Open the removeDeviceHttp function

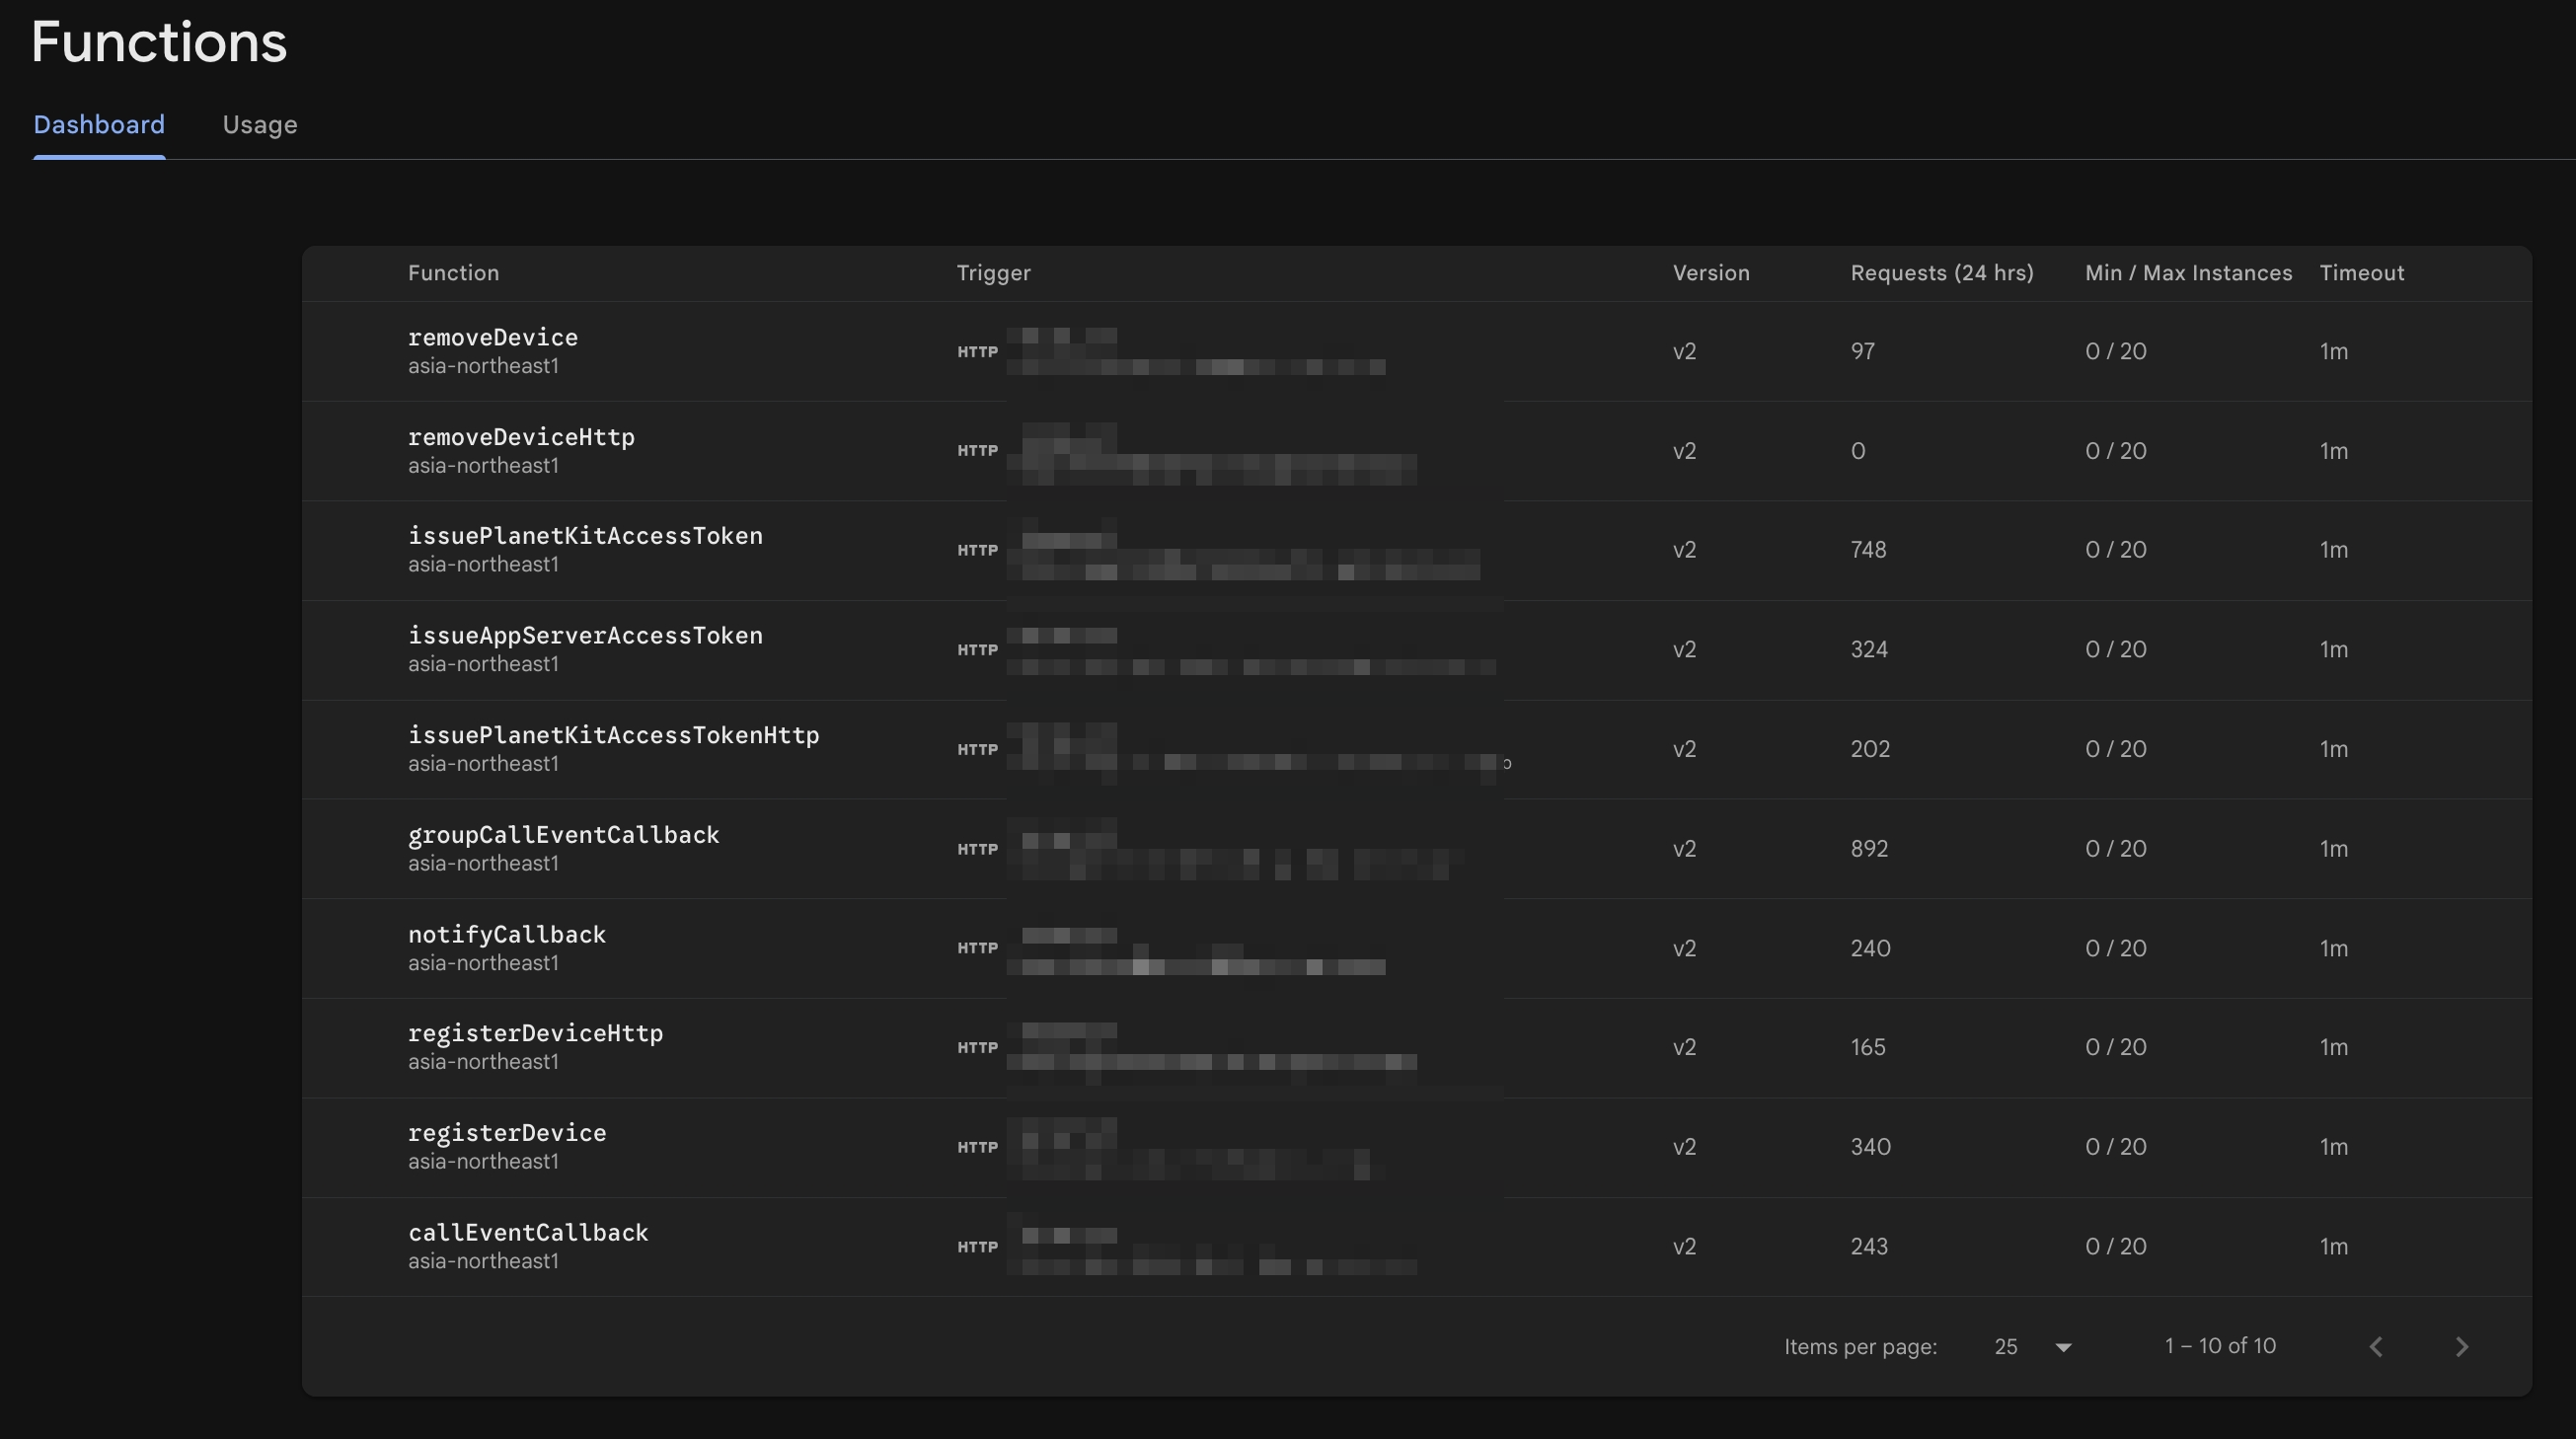point(521,437)
